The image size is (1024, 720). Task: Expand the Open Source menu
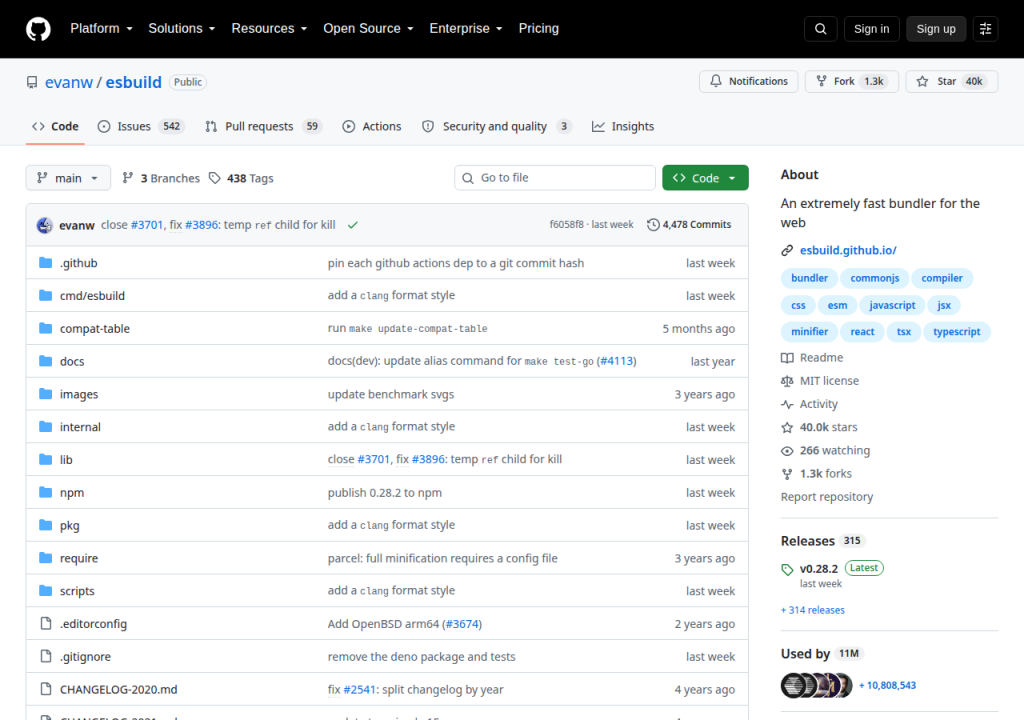368,29
